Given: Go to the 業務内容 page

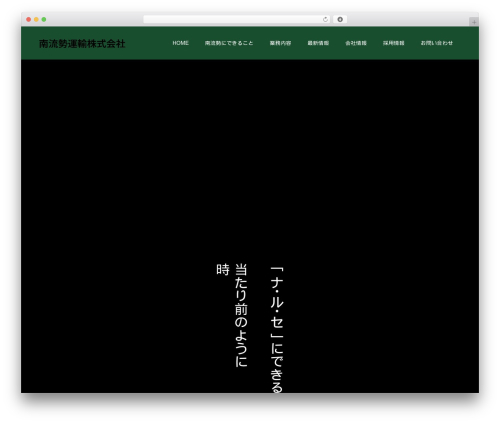Looking at the screenshot, I should [280, 43].
